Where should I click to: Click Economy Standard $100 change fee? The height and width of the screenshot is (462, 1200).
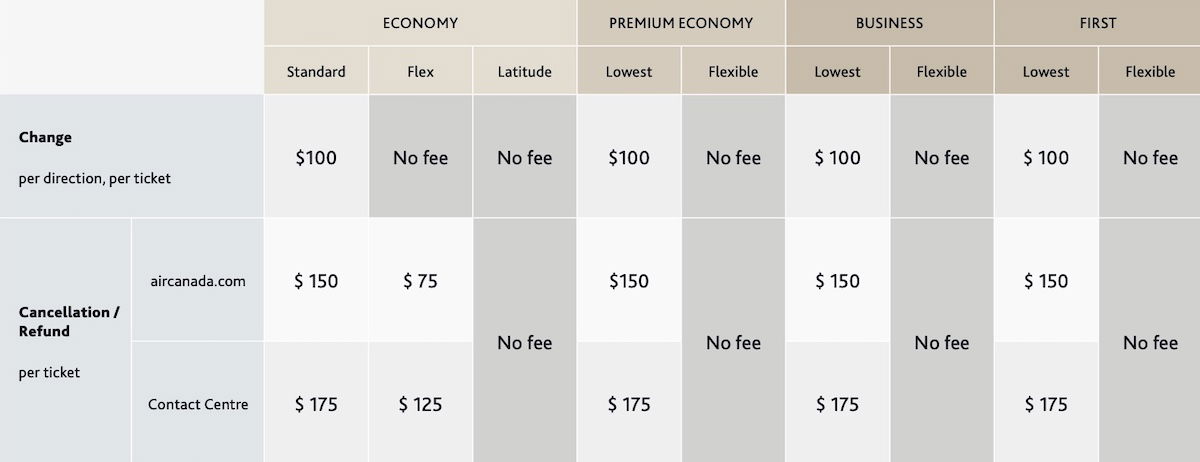coord(316,157)
